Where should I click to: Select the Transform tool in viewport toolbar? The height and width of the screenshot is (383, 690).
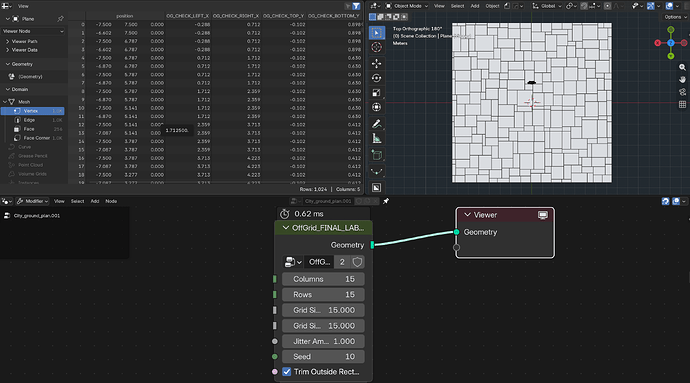tap(377, 107)
